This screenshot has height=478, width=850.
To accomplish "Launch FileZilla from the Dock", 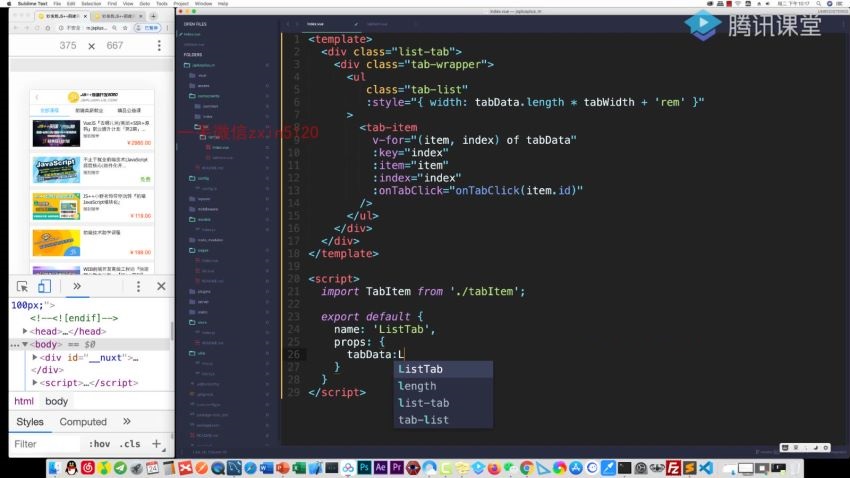I will coord(673,468).
